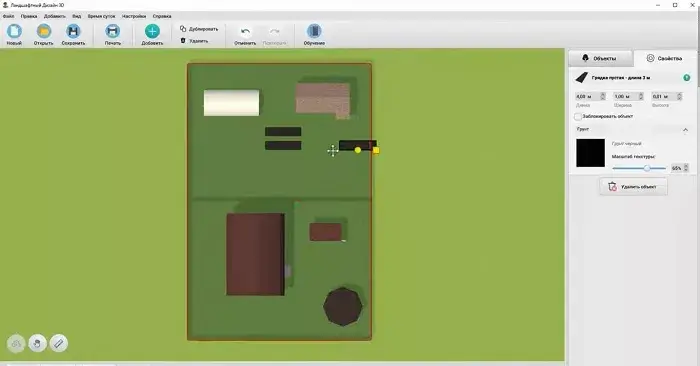700x366 pixels.
Task: Edit the Длина length field
Action: tap(586, 96)
